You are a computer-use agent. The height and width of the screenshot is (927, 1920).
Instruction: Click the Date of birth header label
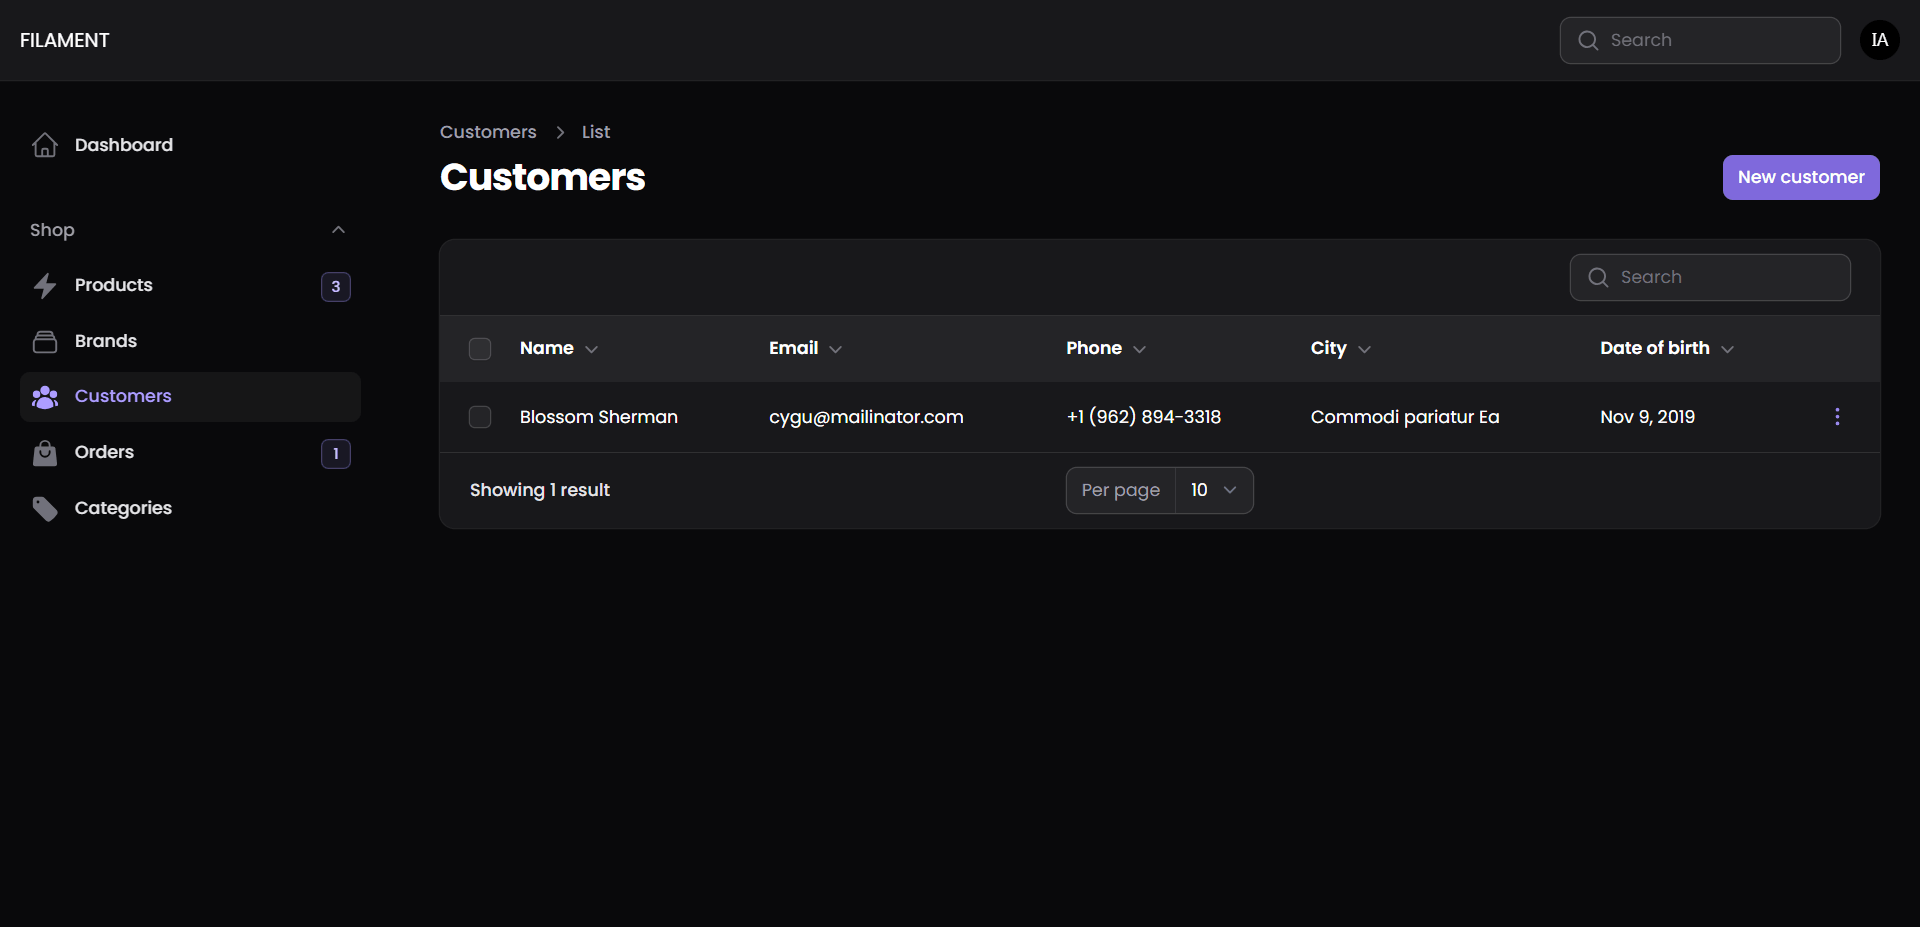(1655, 348)
